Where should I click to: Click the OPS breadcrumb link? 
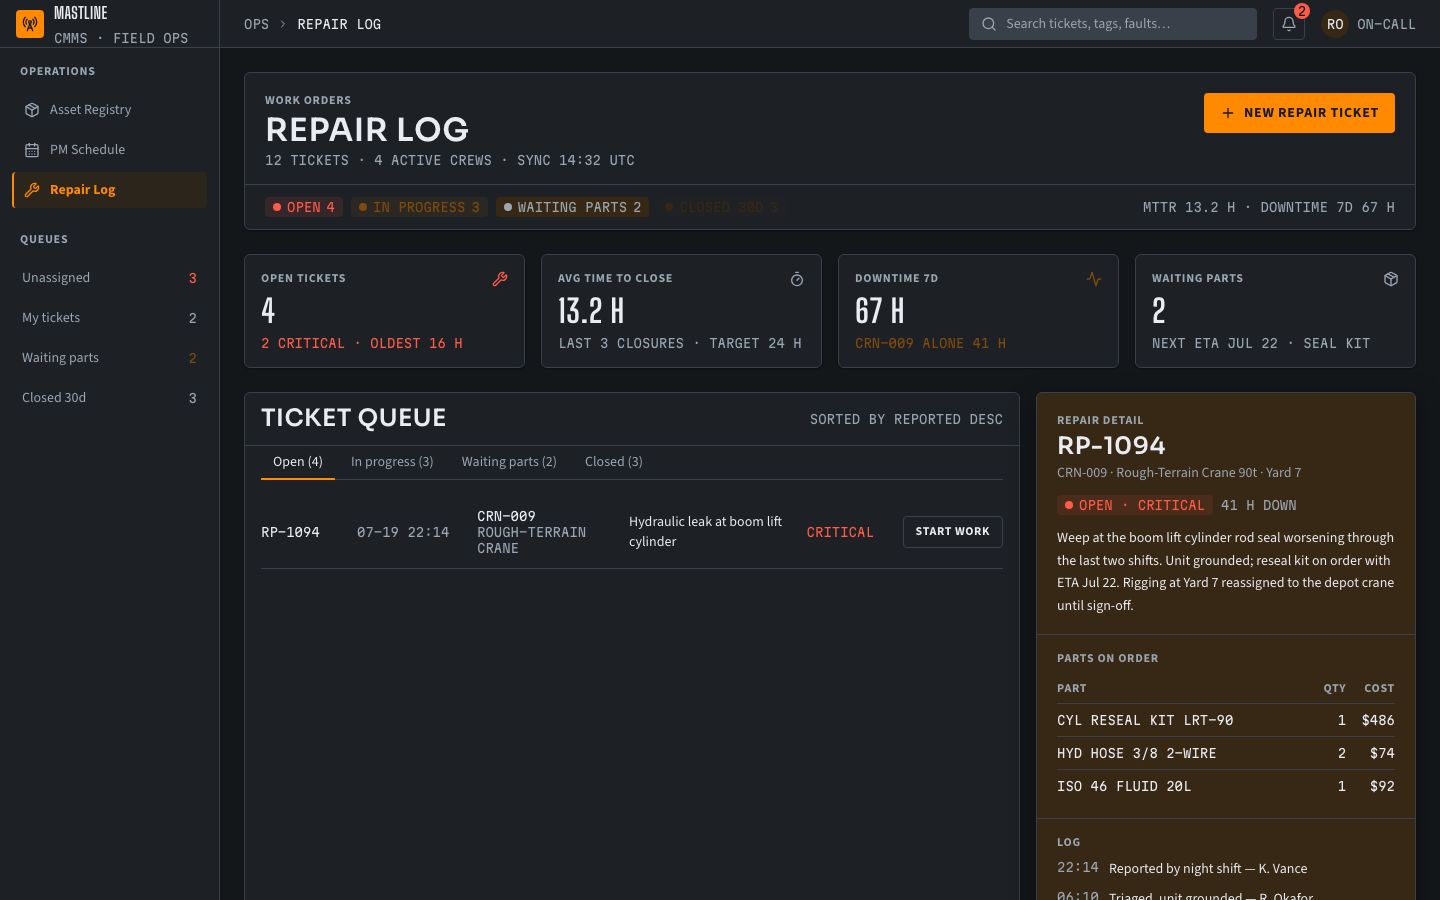click(256, 24)
